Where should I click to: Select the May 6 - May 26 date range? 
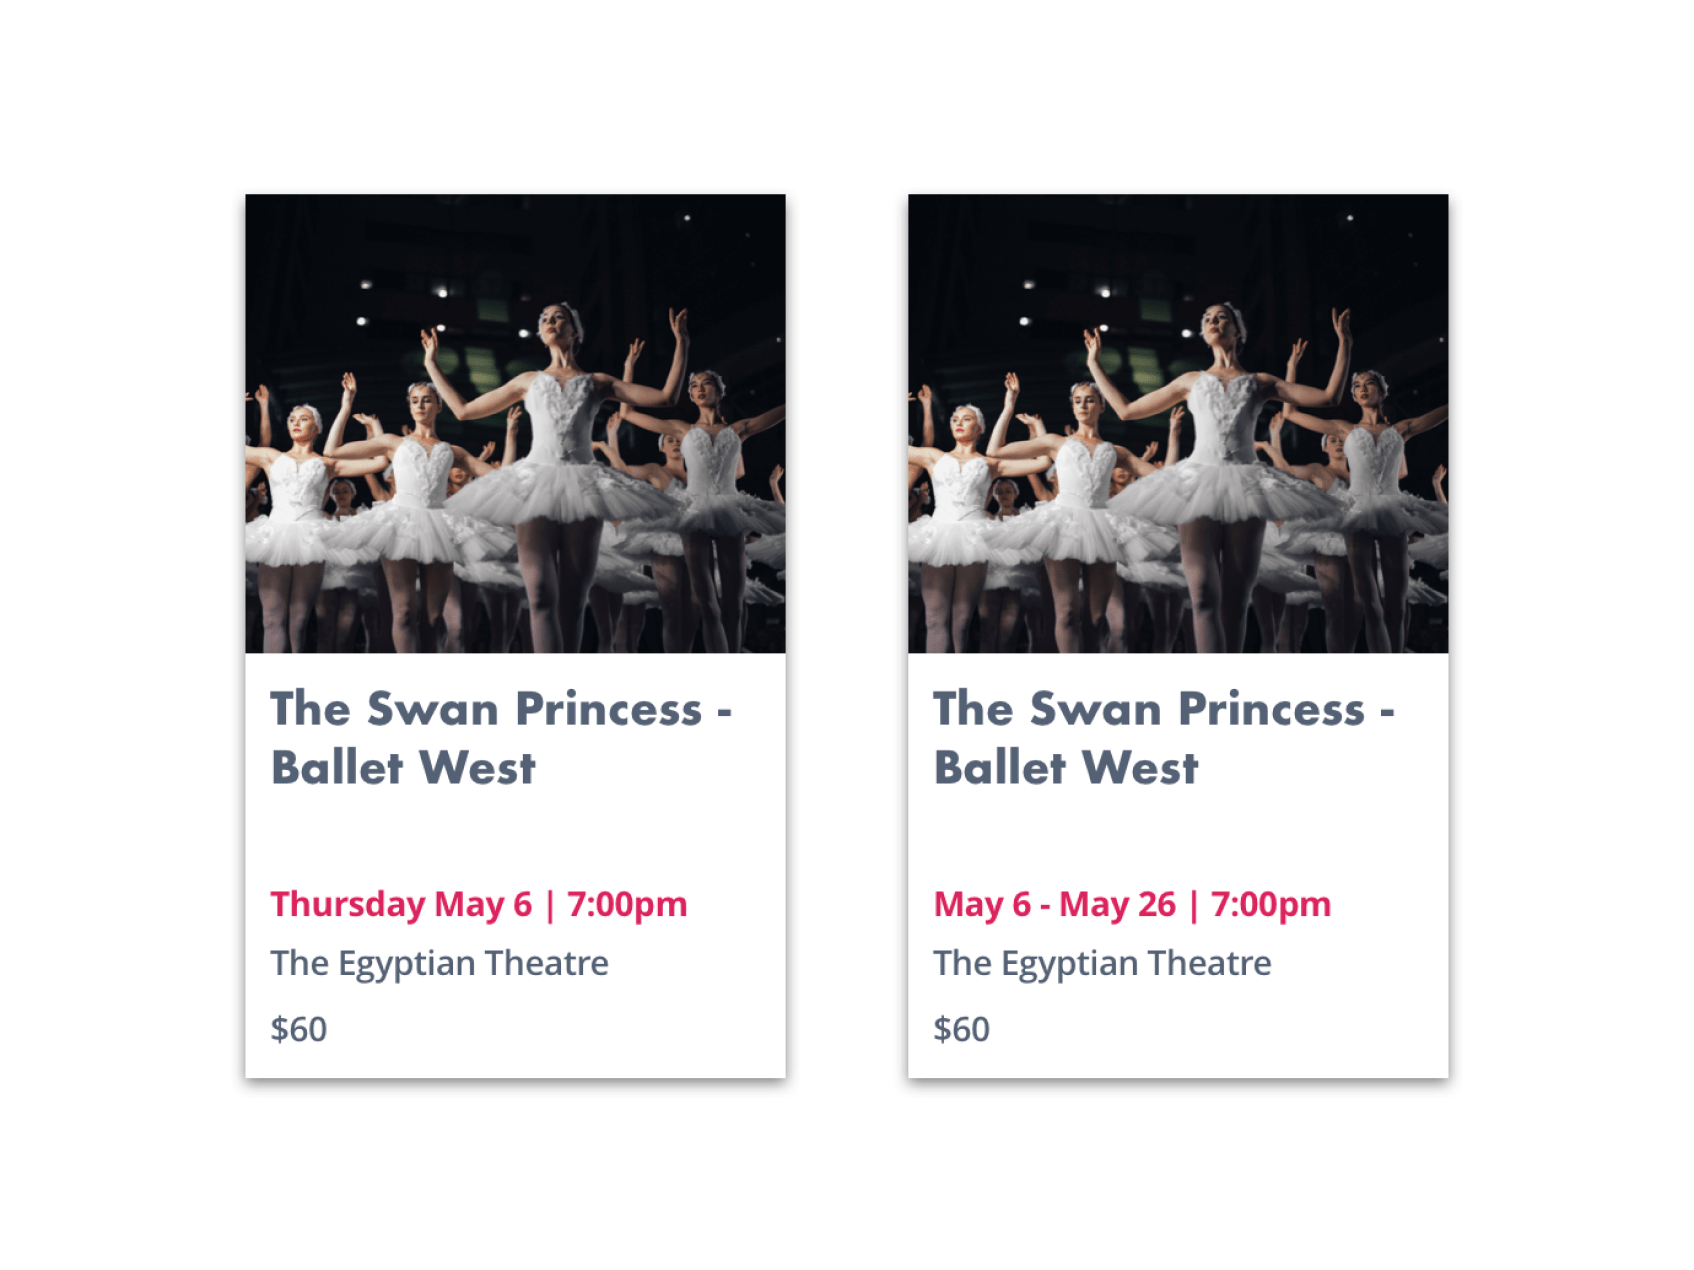point(1054,904)
